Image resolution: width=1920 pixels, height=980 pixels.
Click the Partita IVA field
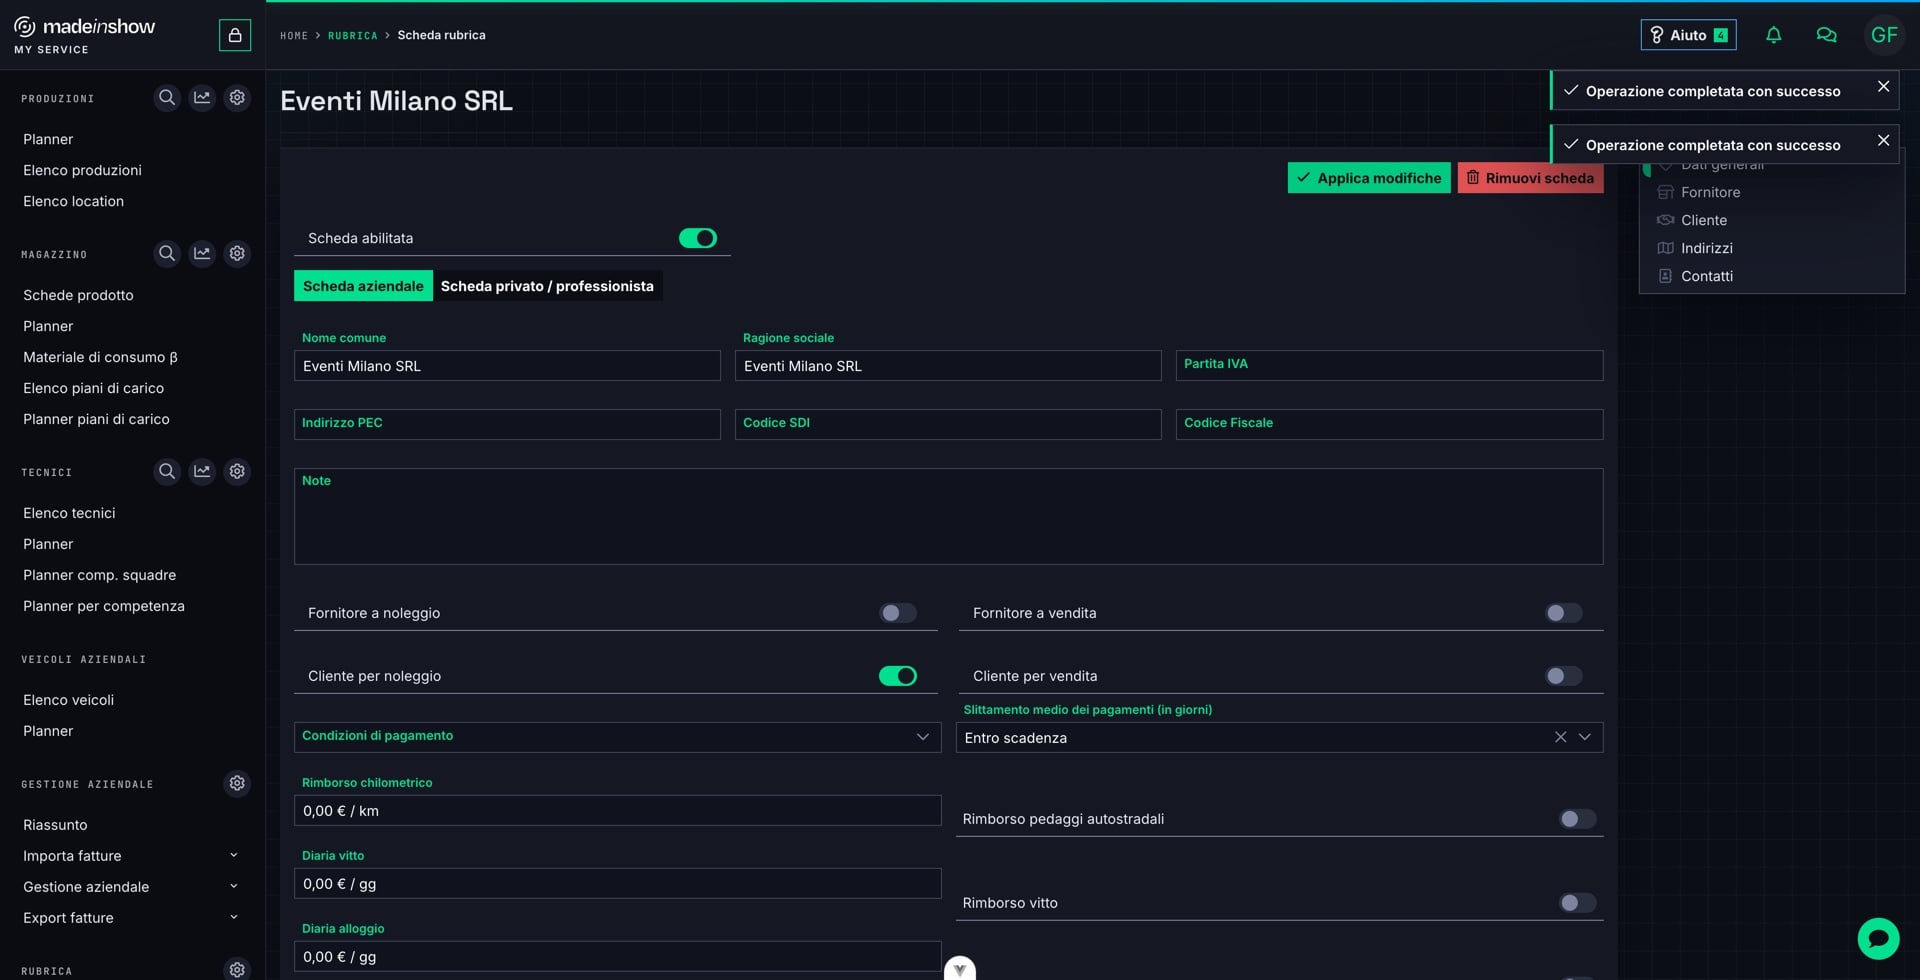tap(1389, 365)
